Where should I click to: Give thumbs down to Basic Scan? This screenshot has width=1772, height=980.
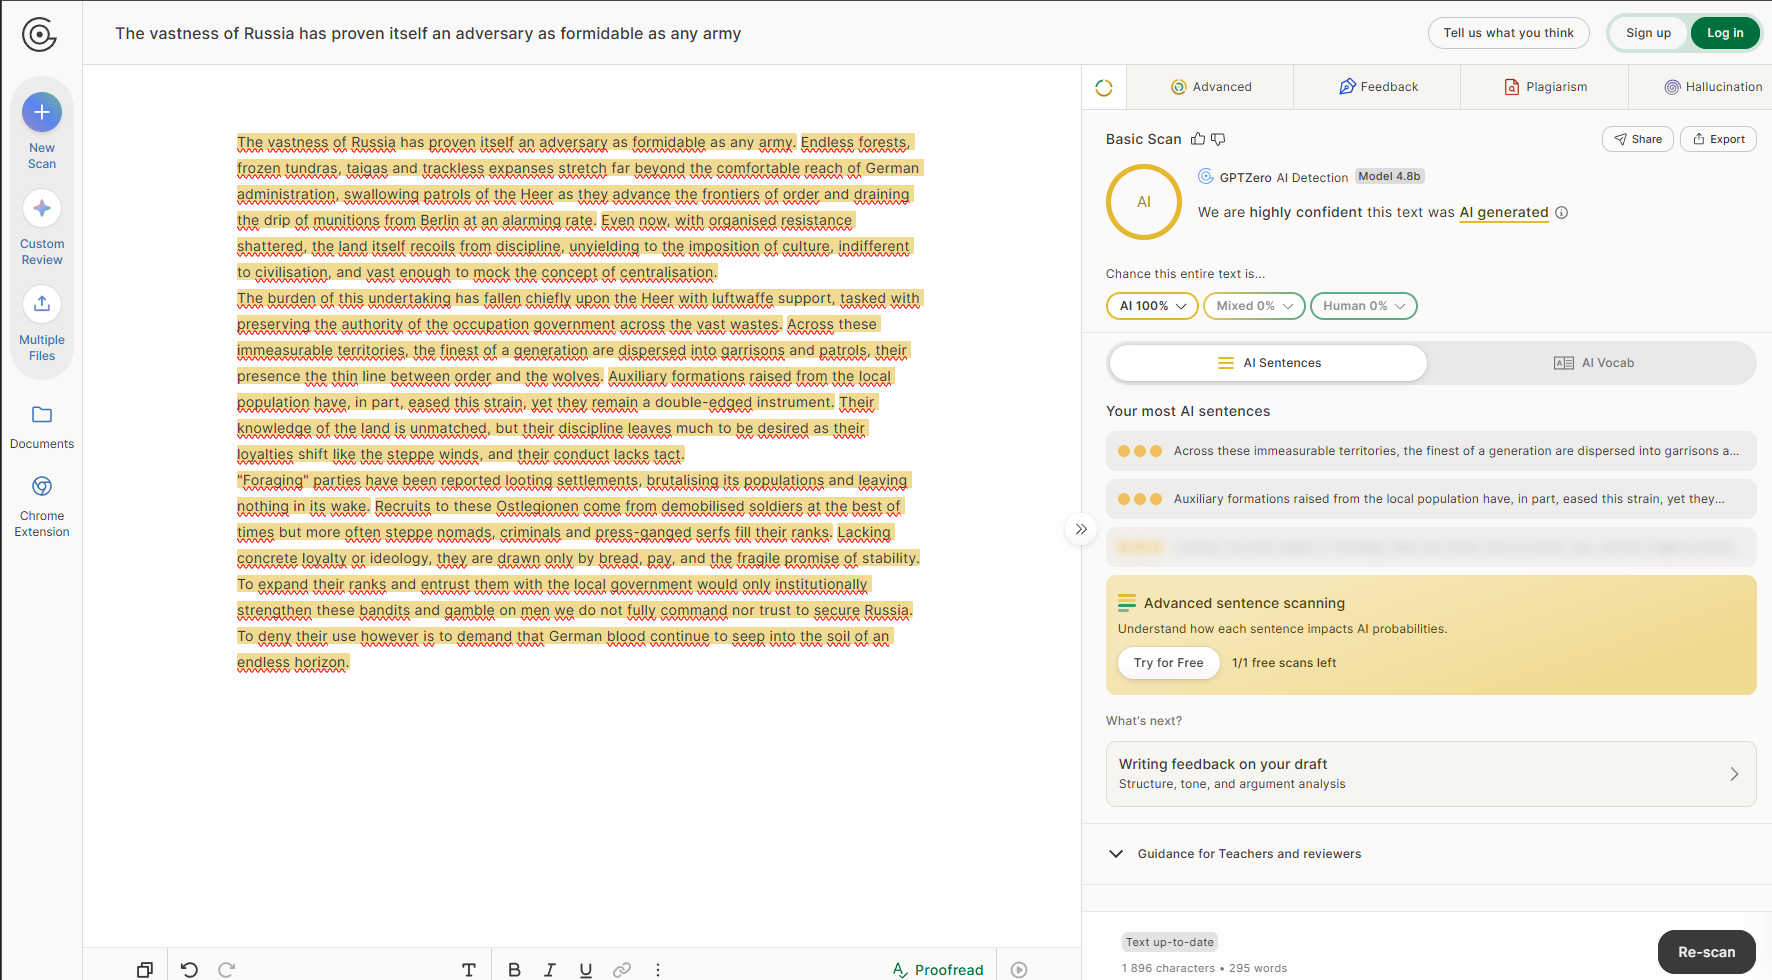(x=1218, y=139)
